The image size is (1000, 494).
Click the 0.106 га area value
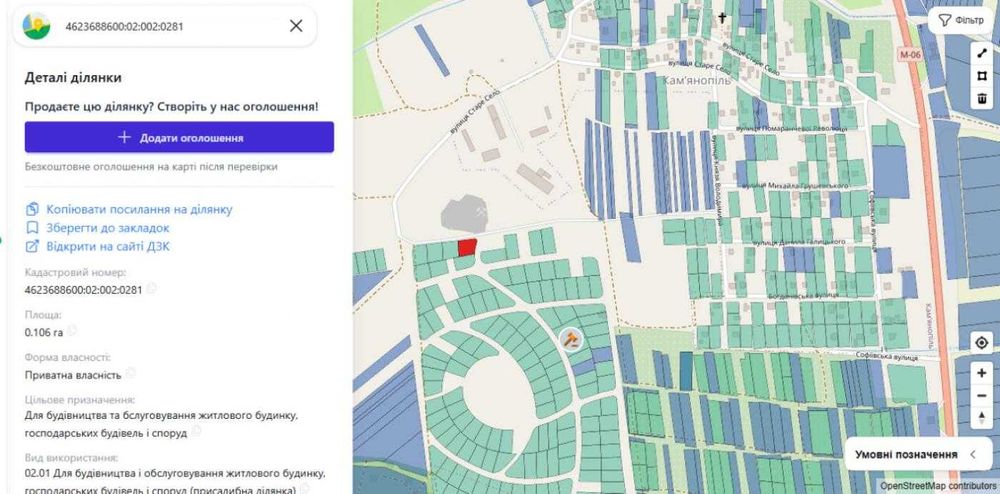(43, 332)
